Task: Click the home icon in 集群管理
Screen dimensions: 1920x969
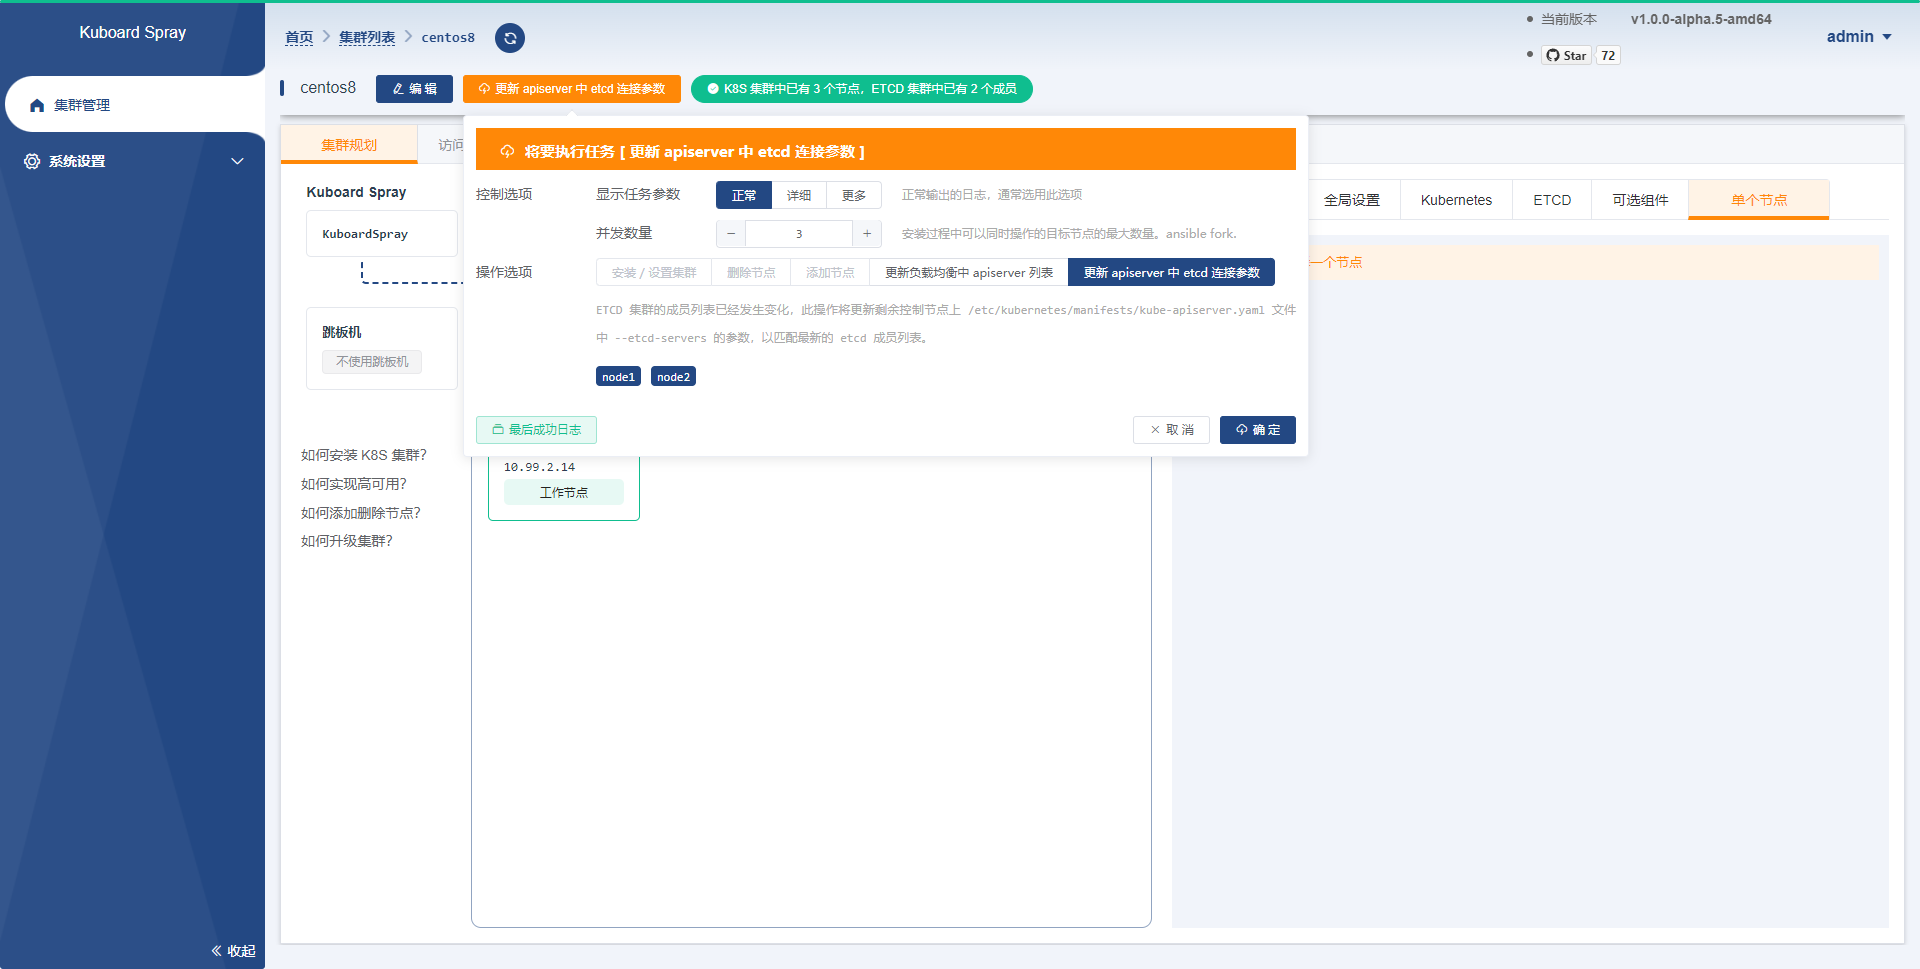Action: tap(37, 105)
